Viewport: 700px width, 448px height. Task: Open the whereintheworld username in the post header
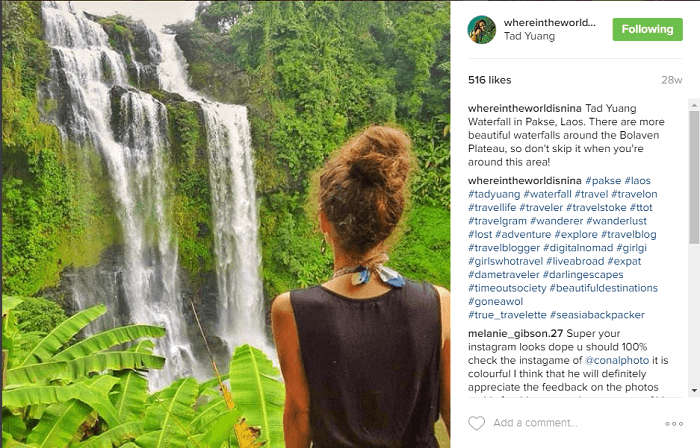tap(549, 22)
